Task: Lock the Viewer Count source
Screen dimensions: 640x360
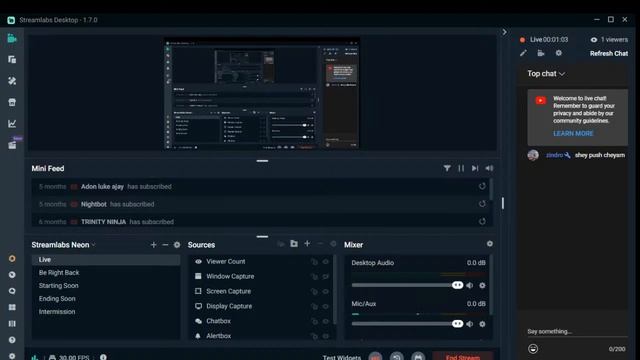Action: pyautogui.click(x=314, y=262)
